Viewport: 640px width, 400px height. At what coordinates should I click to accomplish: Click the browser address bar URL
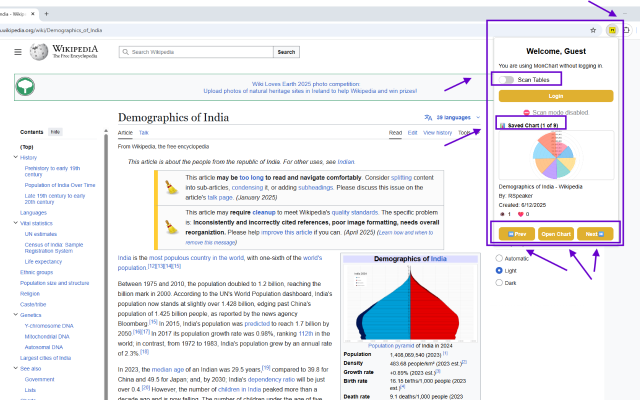point(51,30)
